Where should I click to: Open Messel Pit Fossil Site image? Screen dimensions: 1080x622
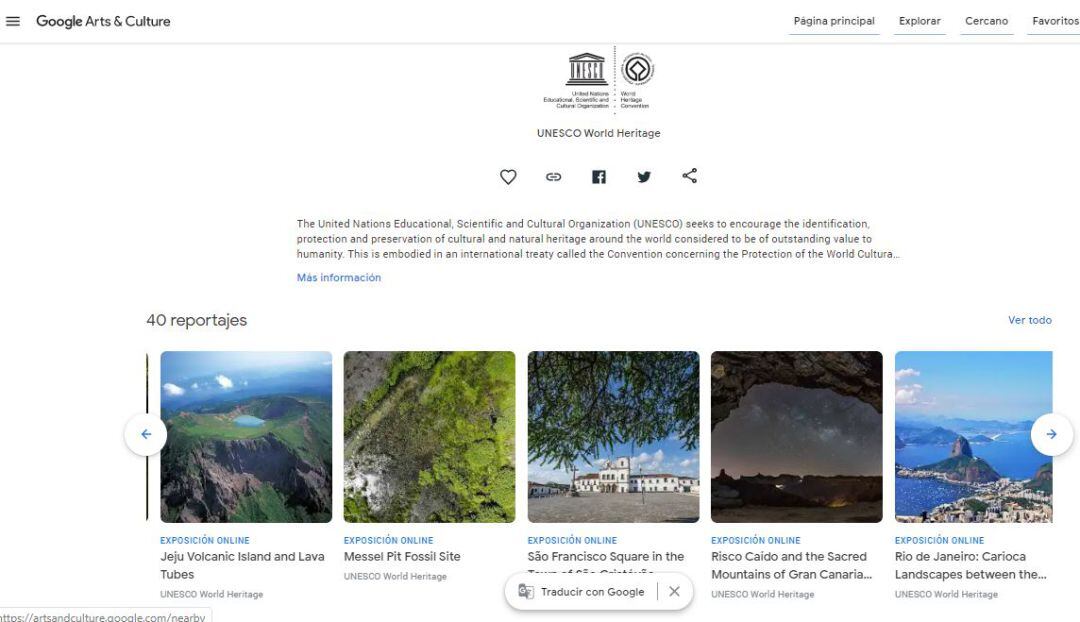tap(429, 436)
